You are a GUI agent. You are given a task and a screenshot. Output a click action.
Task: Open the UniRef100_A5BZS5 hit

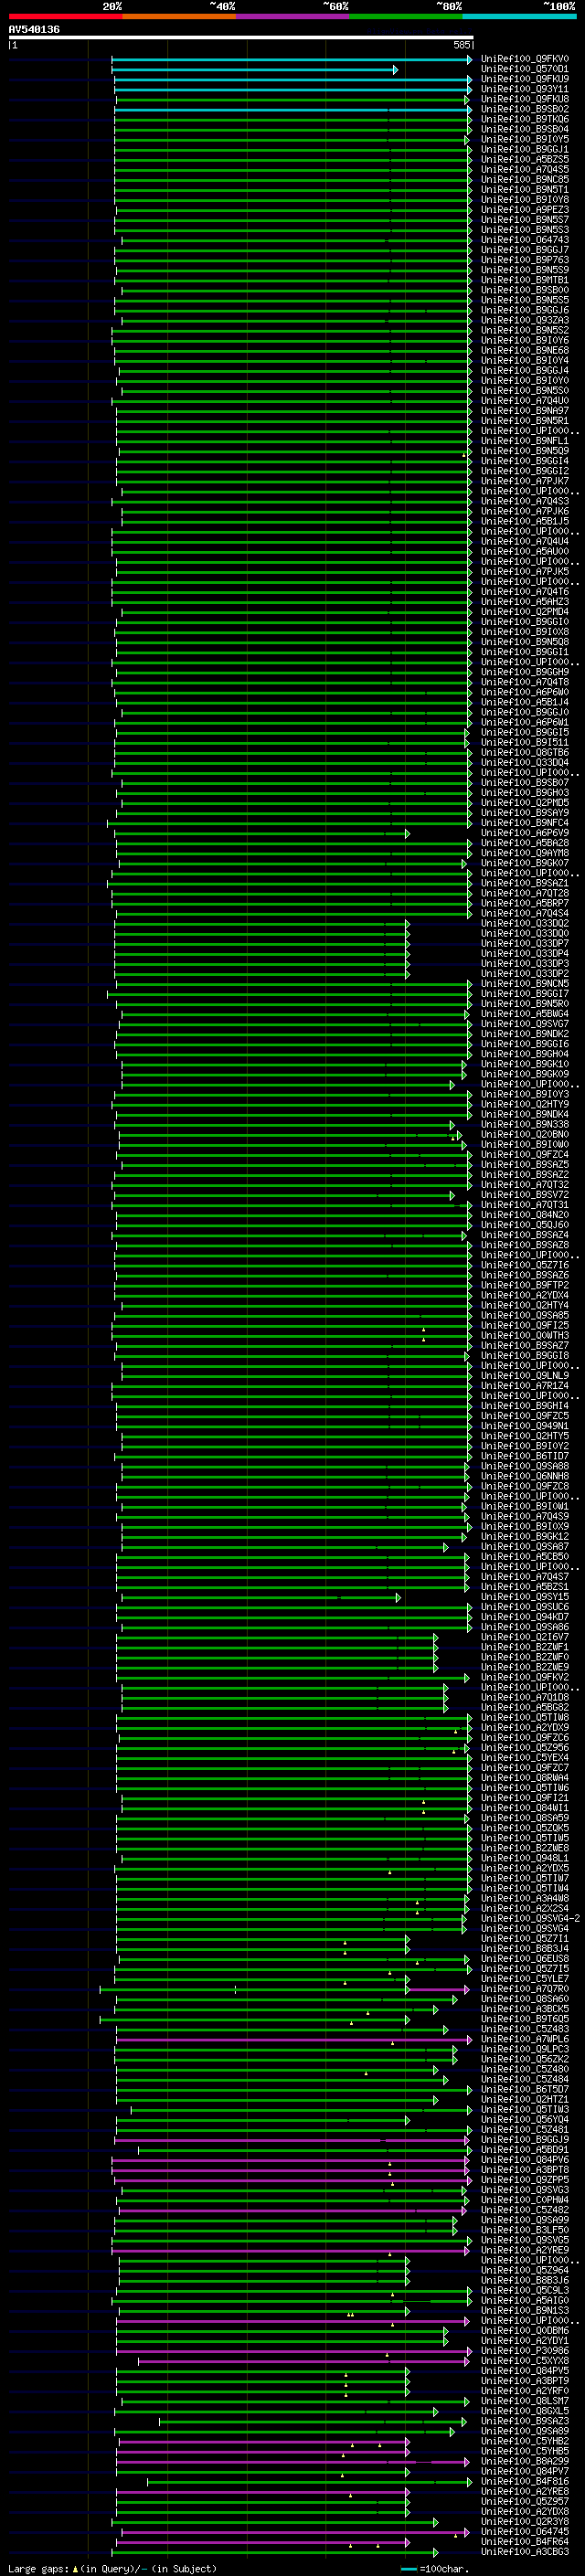point(525,159)
